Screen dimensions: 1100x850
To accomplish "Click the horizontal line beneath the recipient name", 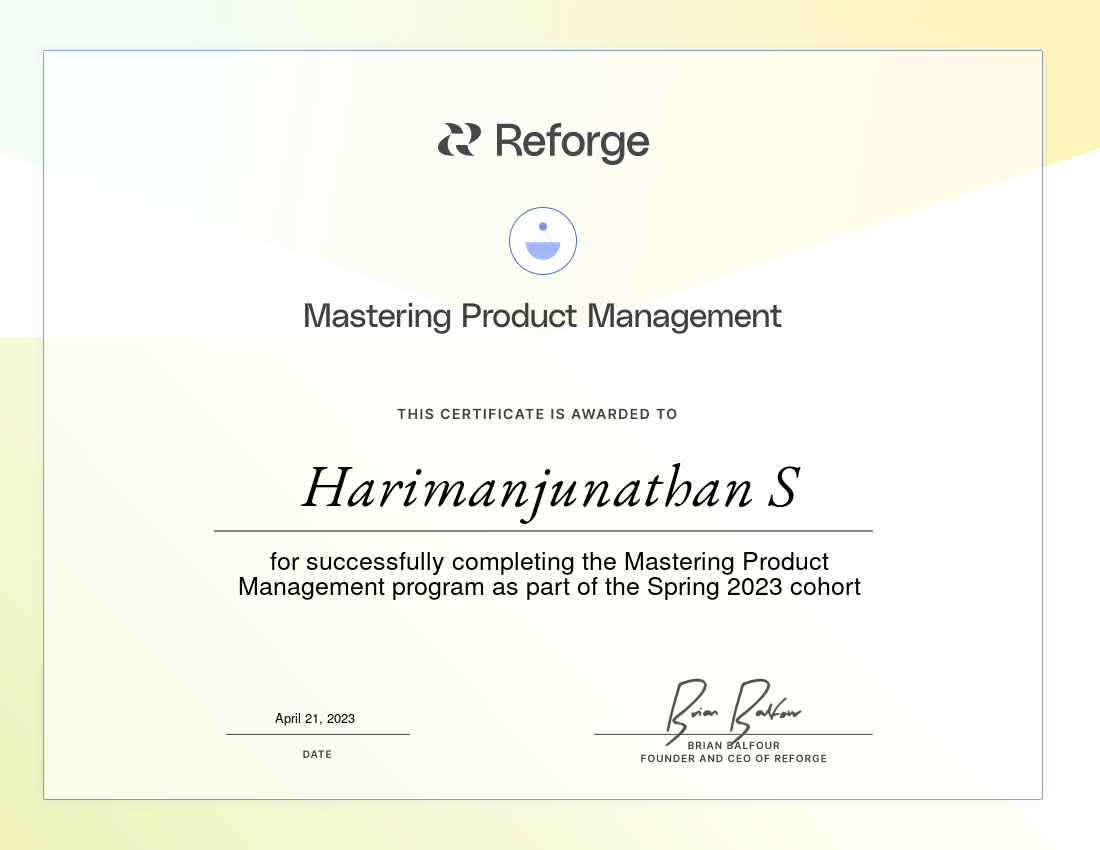I will click(x=543, y=531).
